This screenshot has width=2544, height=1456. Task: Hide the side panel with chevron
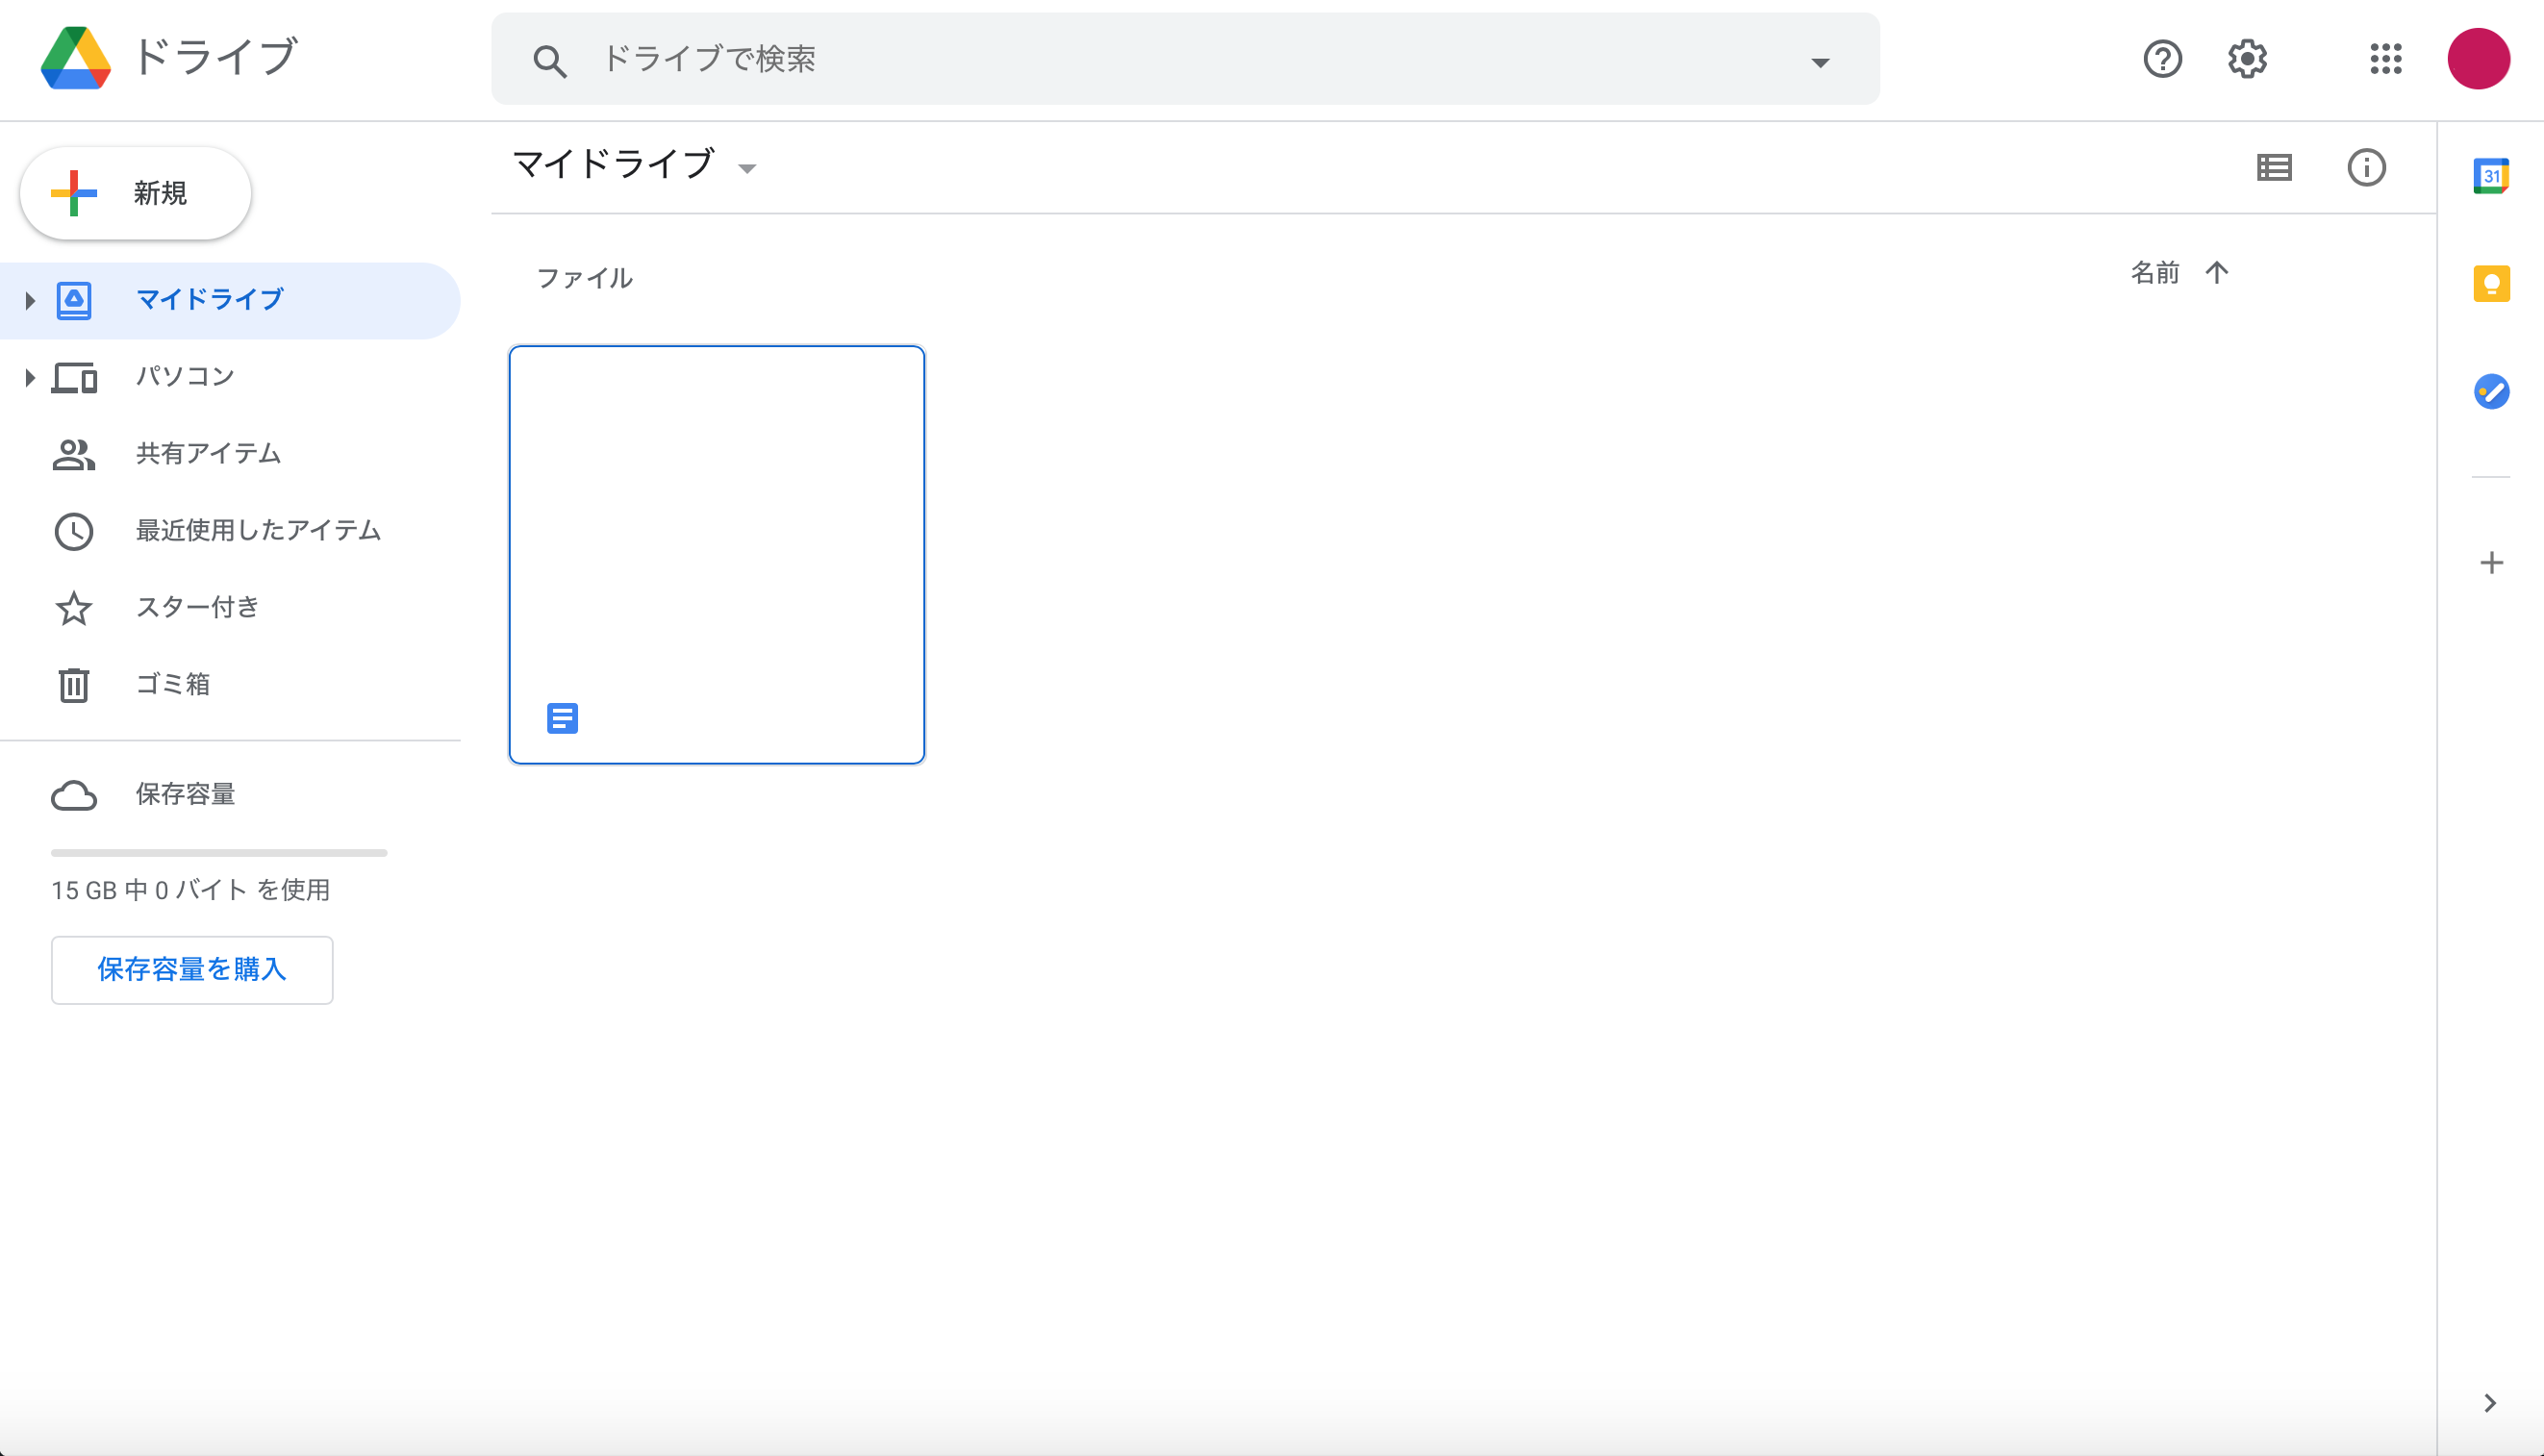(x=2490, y=1403)
